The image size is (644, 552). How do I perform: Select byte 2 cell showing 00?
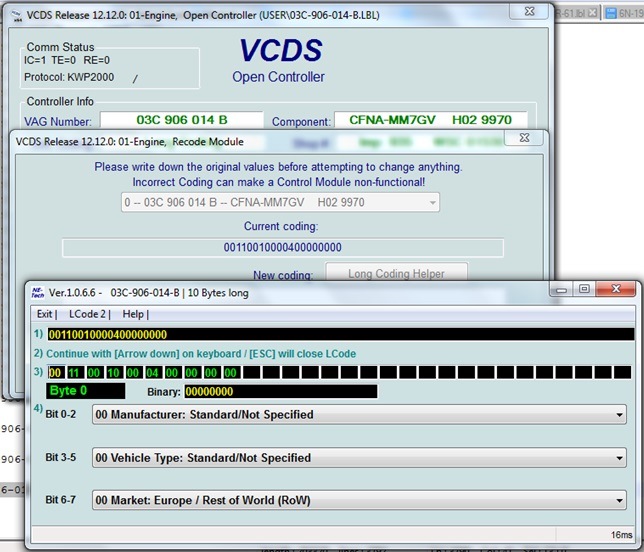[x=94, y=373]
